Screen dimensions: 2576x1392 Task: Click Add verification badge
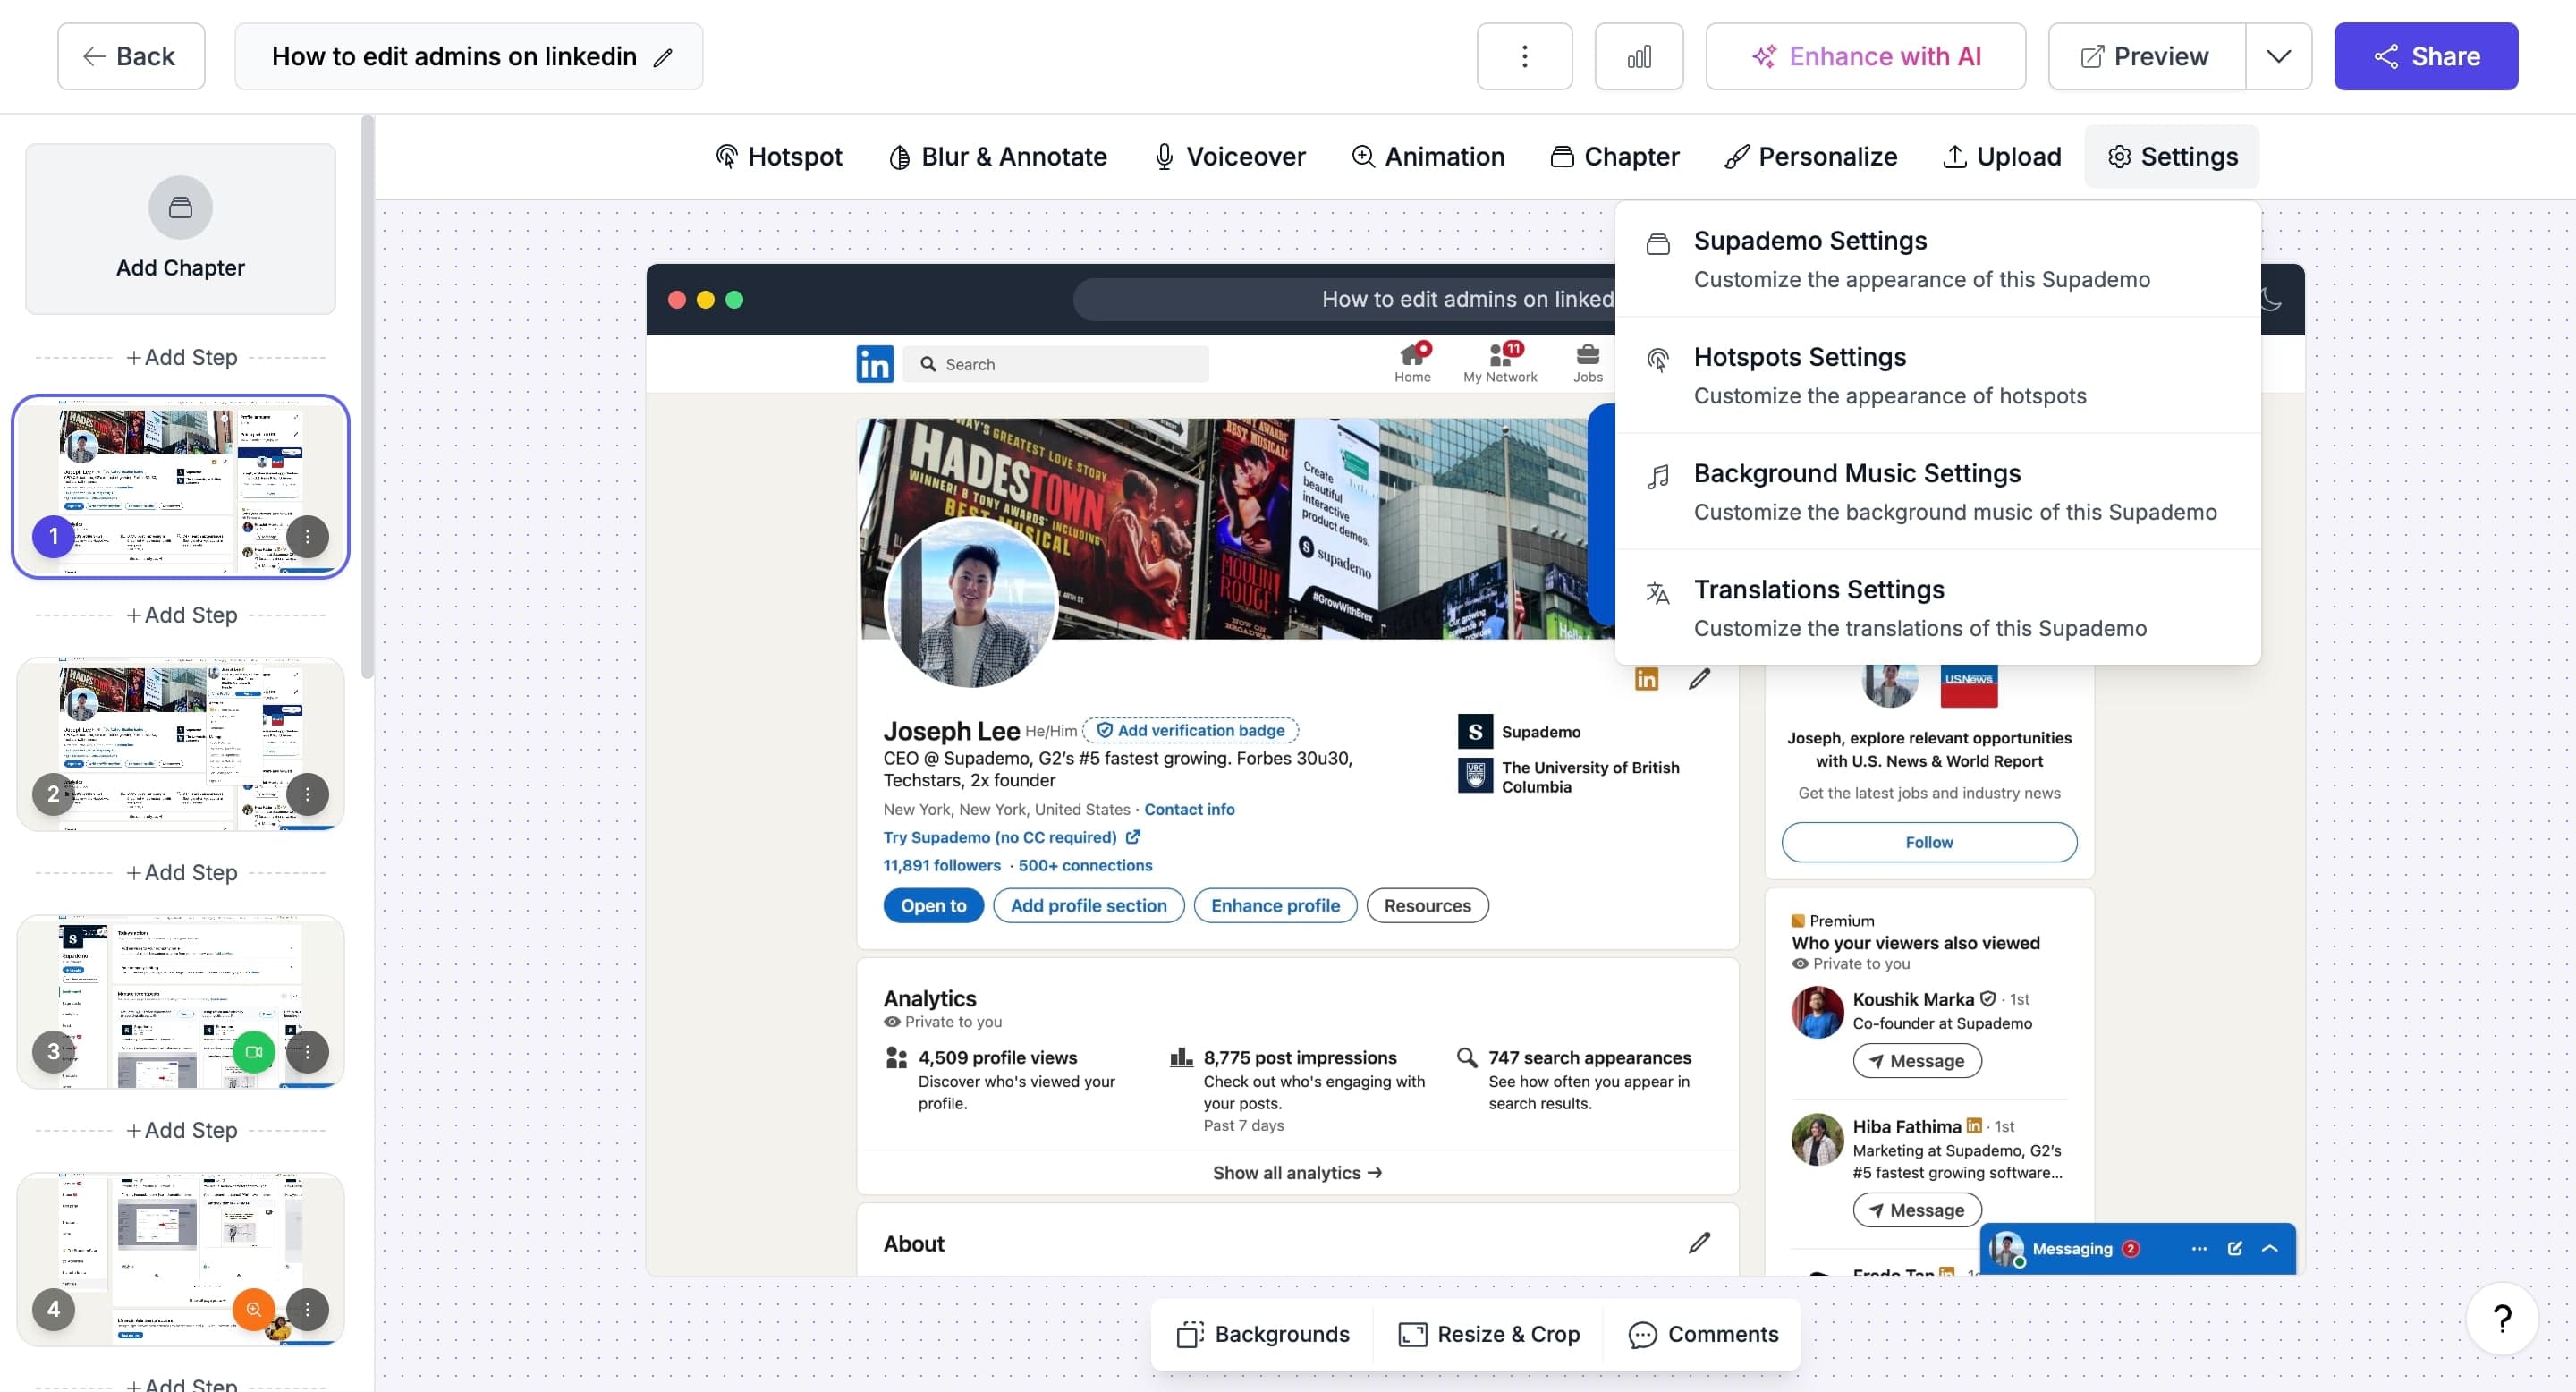1191,730
